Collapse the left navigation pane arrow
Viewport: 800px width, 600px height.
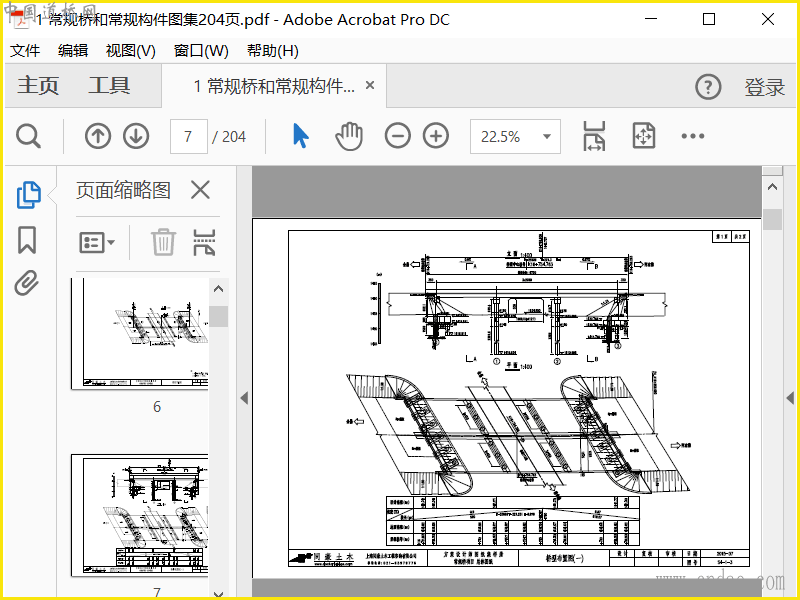tap(244, 398)
